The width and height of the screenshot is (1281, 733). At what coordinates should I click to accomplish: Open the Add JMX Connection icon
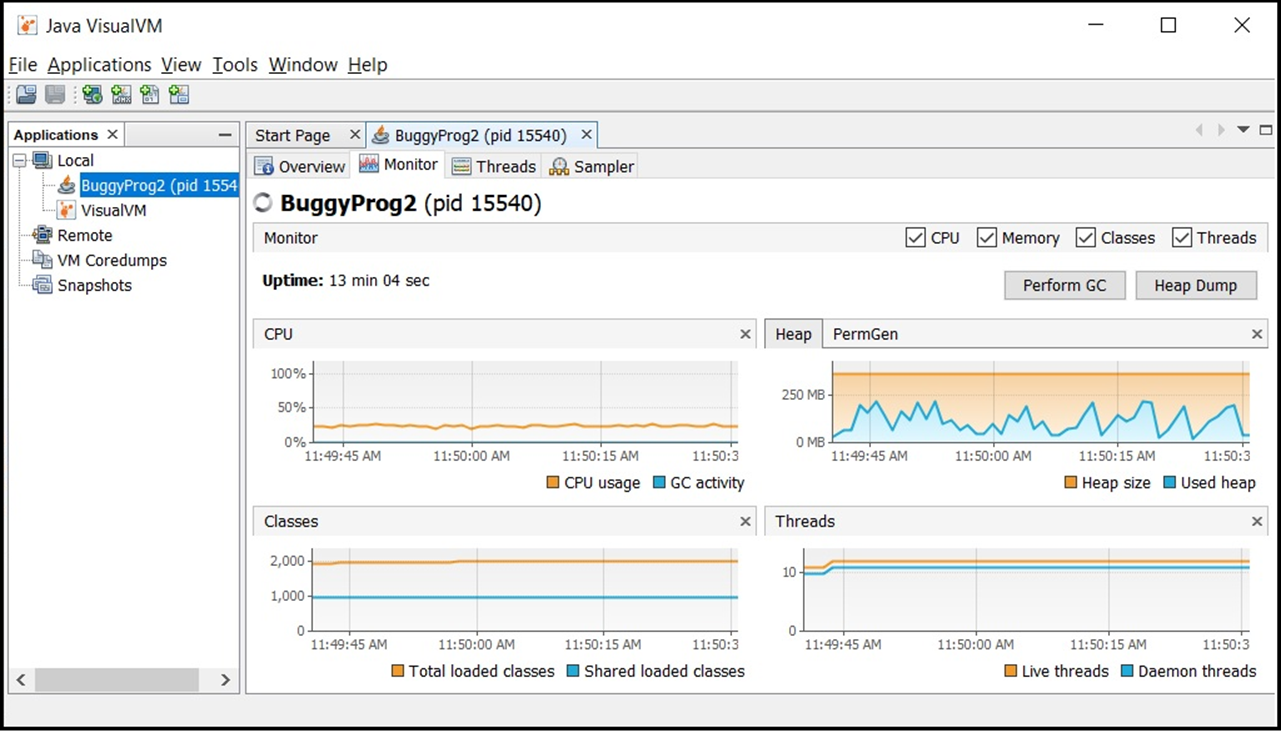tap(121, 94)
